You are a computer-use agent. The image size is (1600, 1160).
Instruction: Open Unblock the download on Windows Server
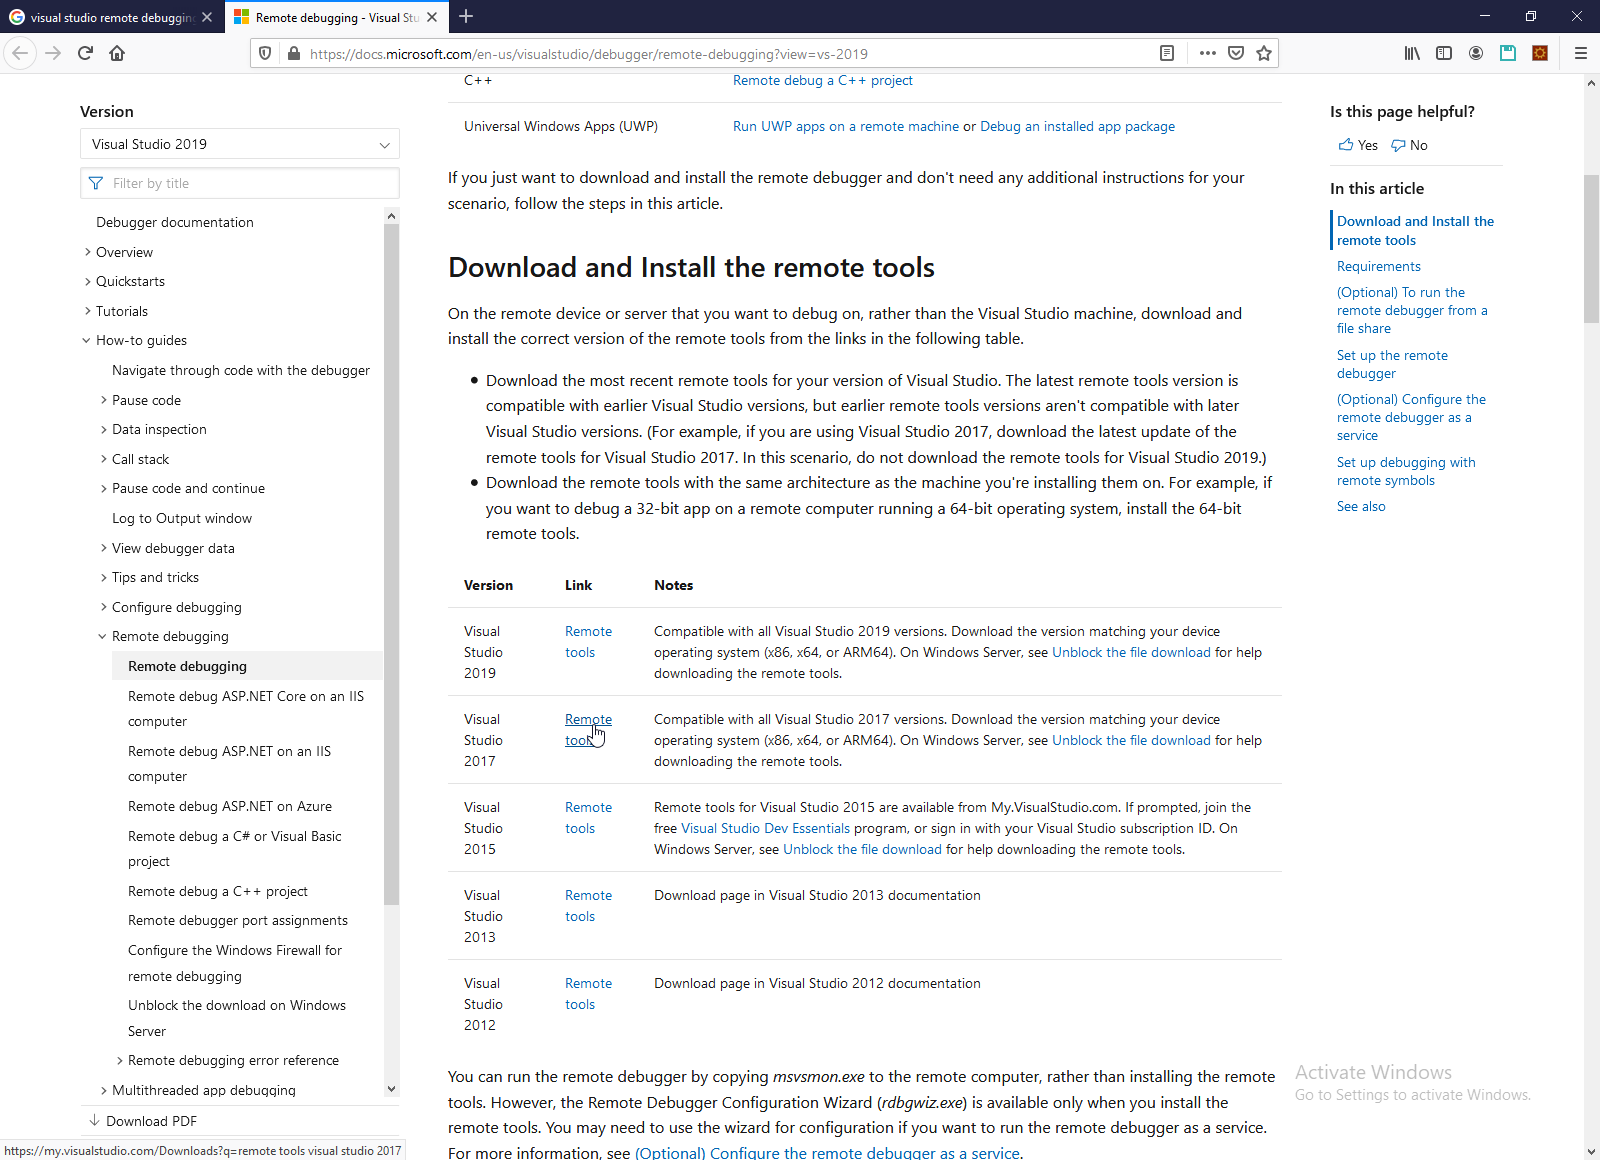tap(237, 1018)
